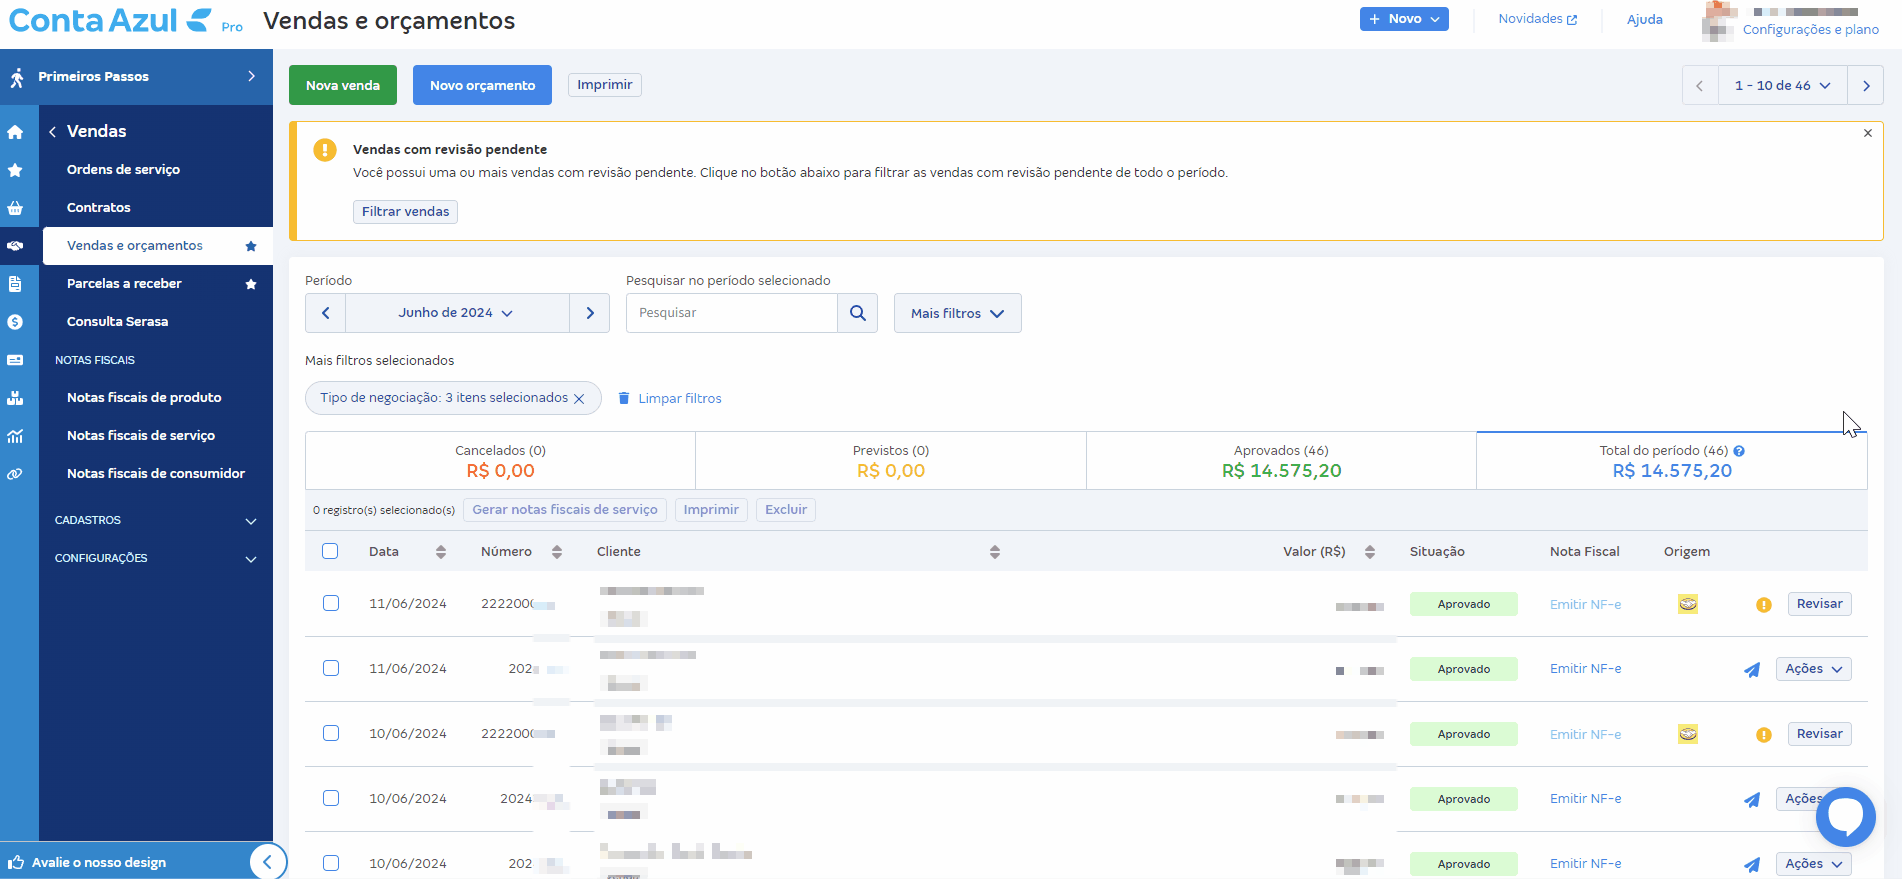Viewport: 1902px width, 879px height.
Task: Open Ordens de serviço menu item
Action: tap(123, 170)
